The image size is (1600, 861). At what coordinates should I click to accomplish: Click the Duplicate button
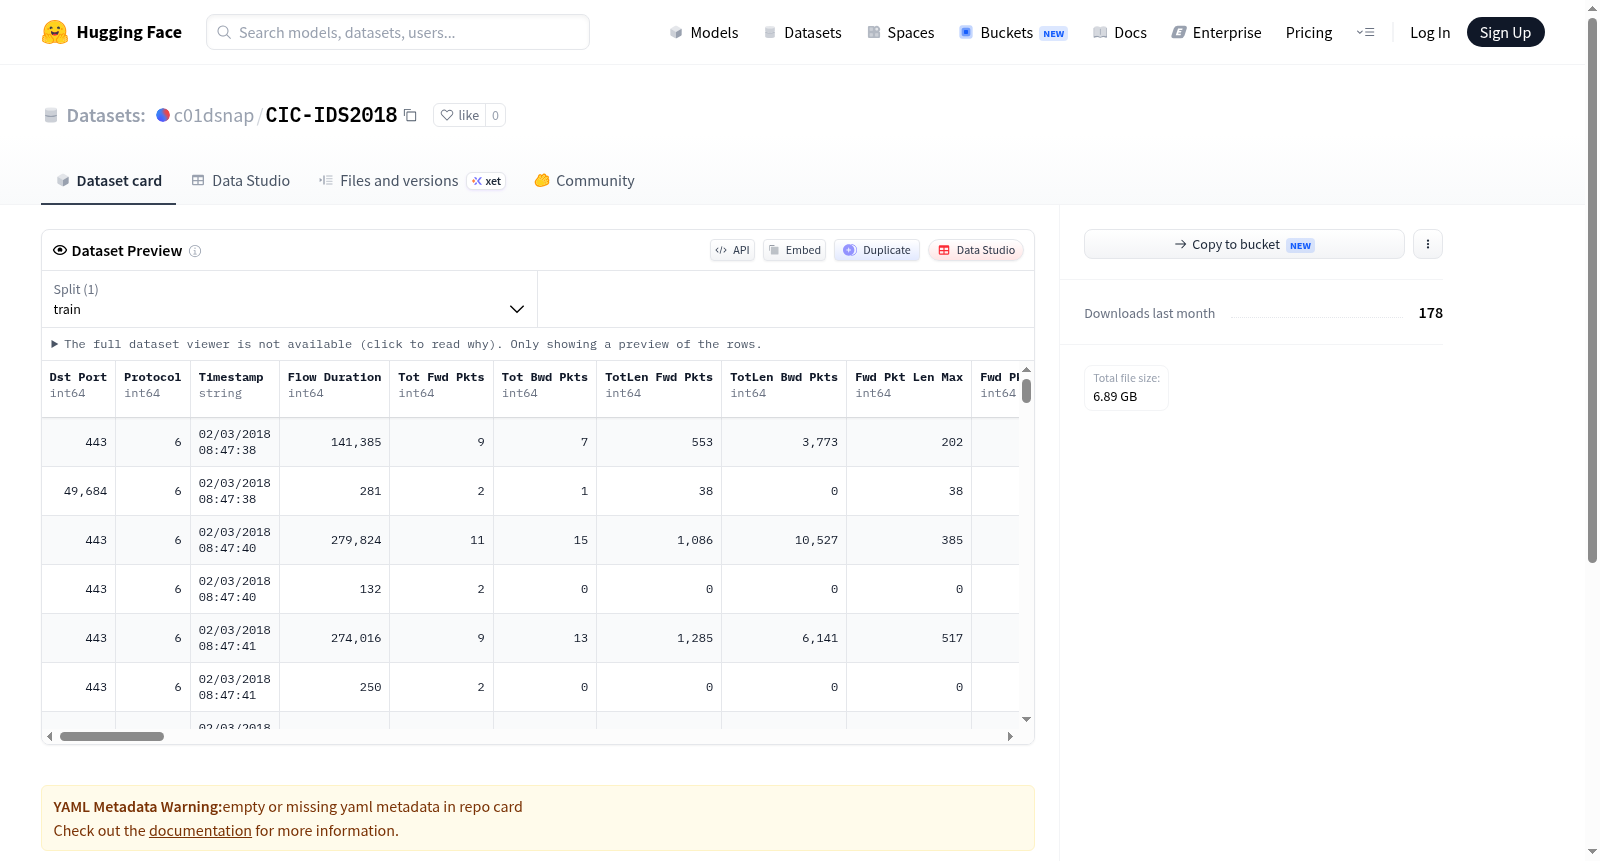coord(877,250)
